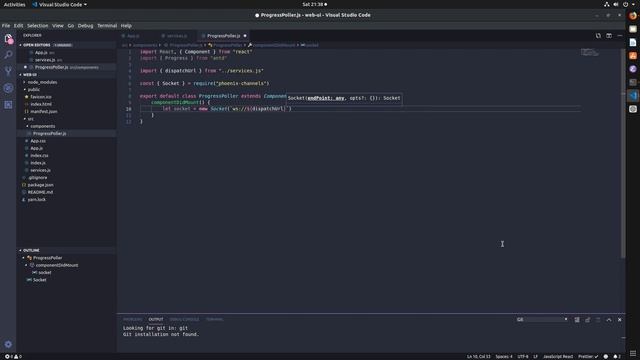640x360 pixels.
Task: Open the Selection menu
Action: tap(38, 25)
